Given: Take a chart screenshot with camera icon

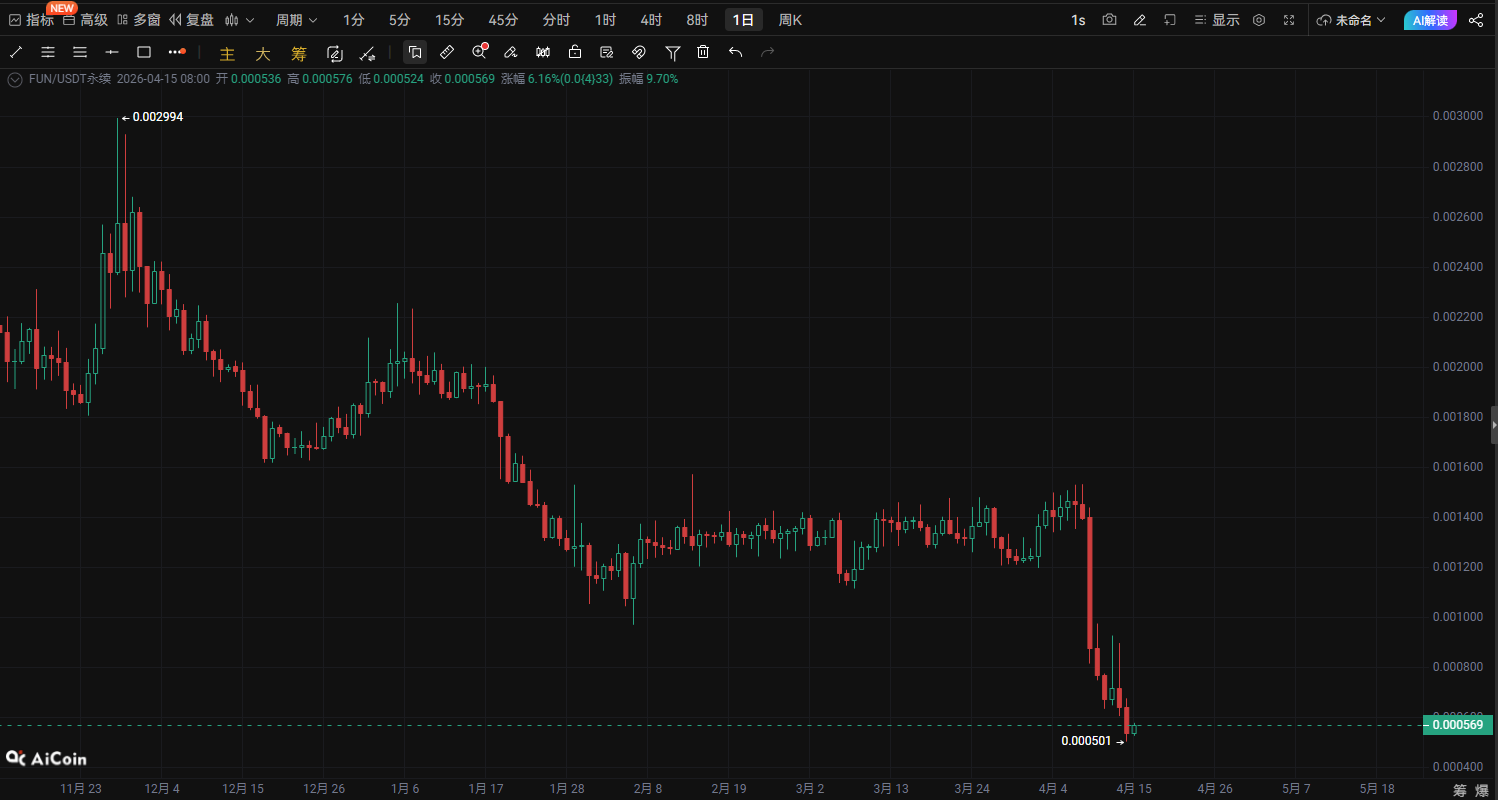Looking at the screenshot, I should pyautogui.click(x=1109, y=20).
